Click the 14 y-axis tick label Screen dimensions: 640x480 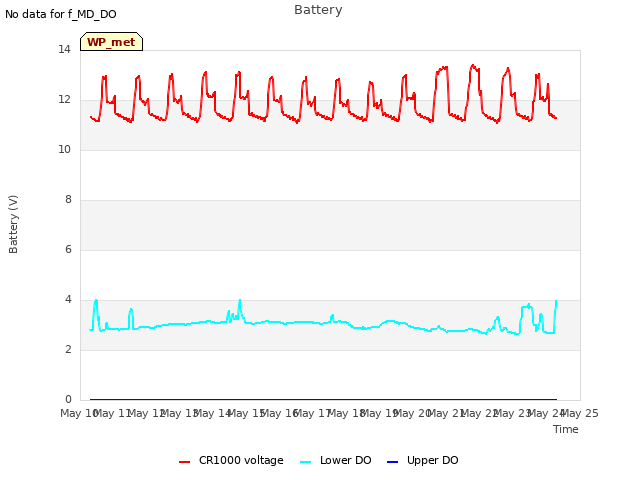(64, 49)
